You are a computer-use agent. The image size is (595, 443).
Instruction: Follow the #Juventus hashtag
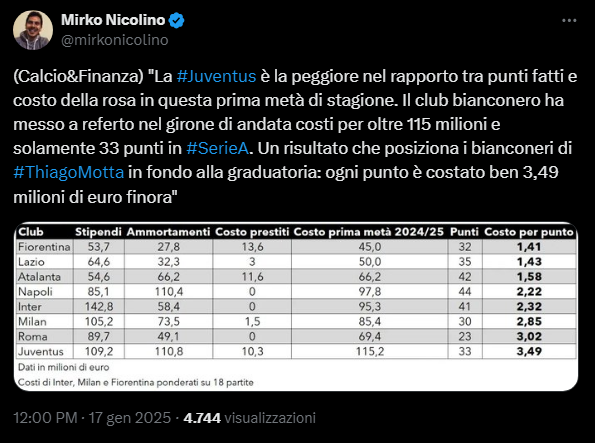pyautogui.click(x=216, y=76)
